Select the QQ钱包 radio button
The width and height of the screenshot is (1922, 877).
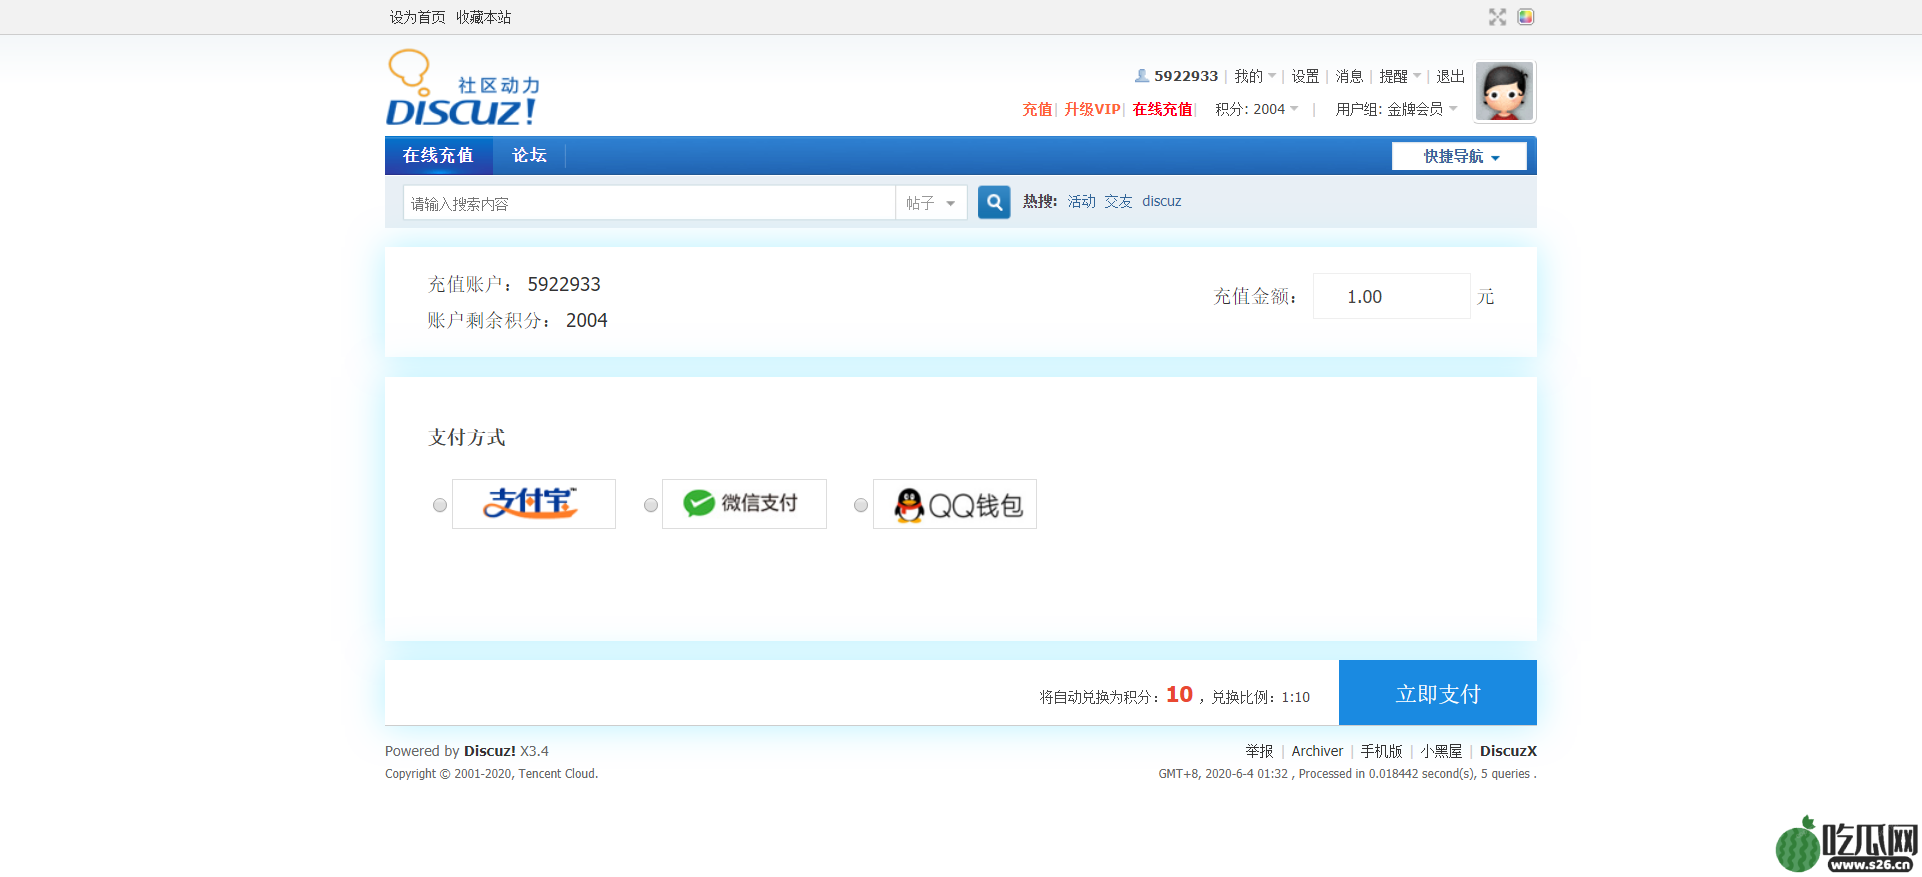[x=861, y=505]
